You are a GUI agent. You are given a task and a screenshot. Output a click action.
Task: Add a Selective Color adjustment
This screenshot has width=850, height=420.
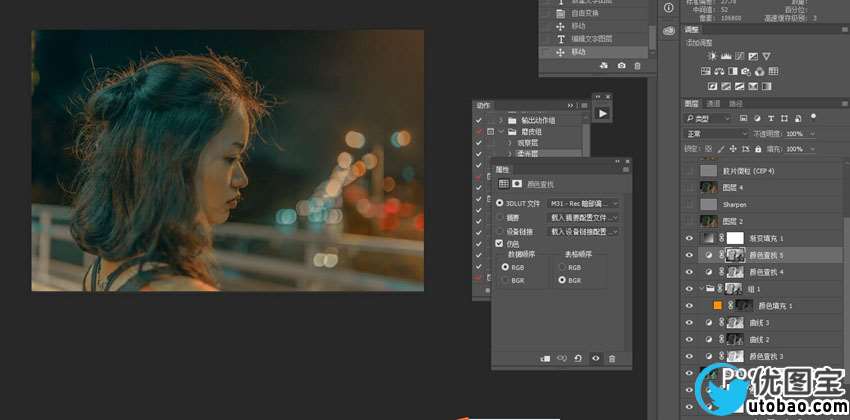753,87
